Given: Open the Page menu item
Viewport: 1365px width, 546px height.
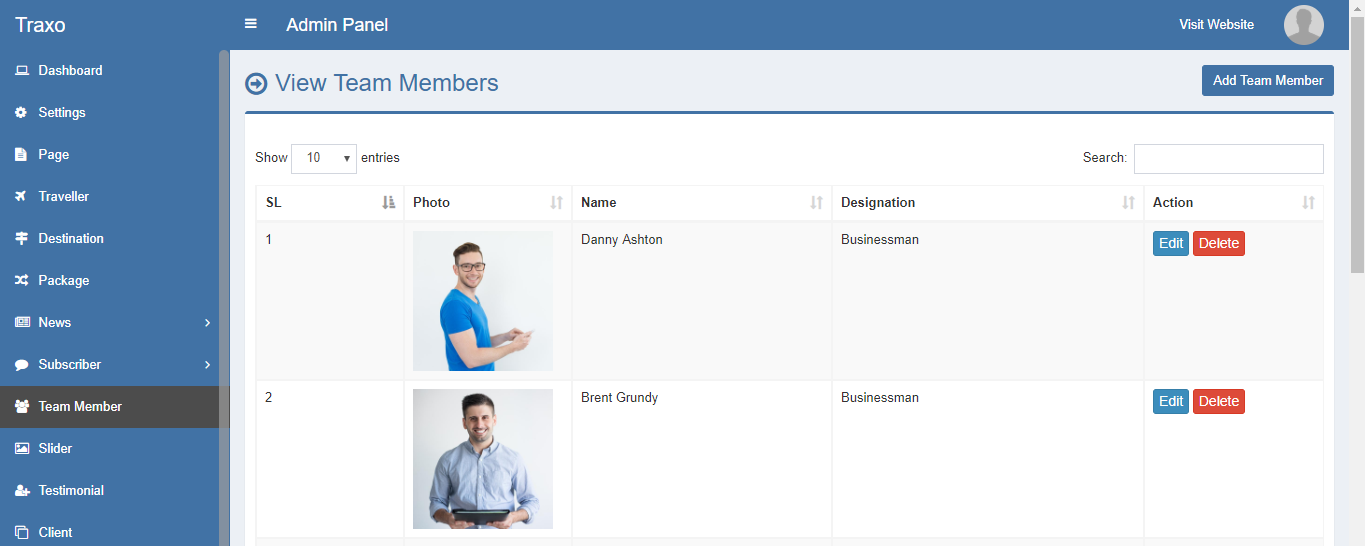Looking at the screenshot, I should pyautogui.click(x=53, y=155).
